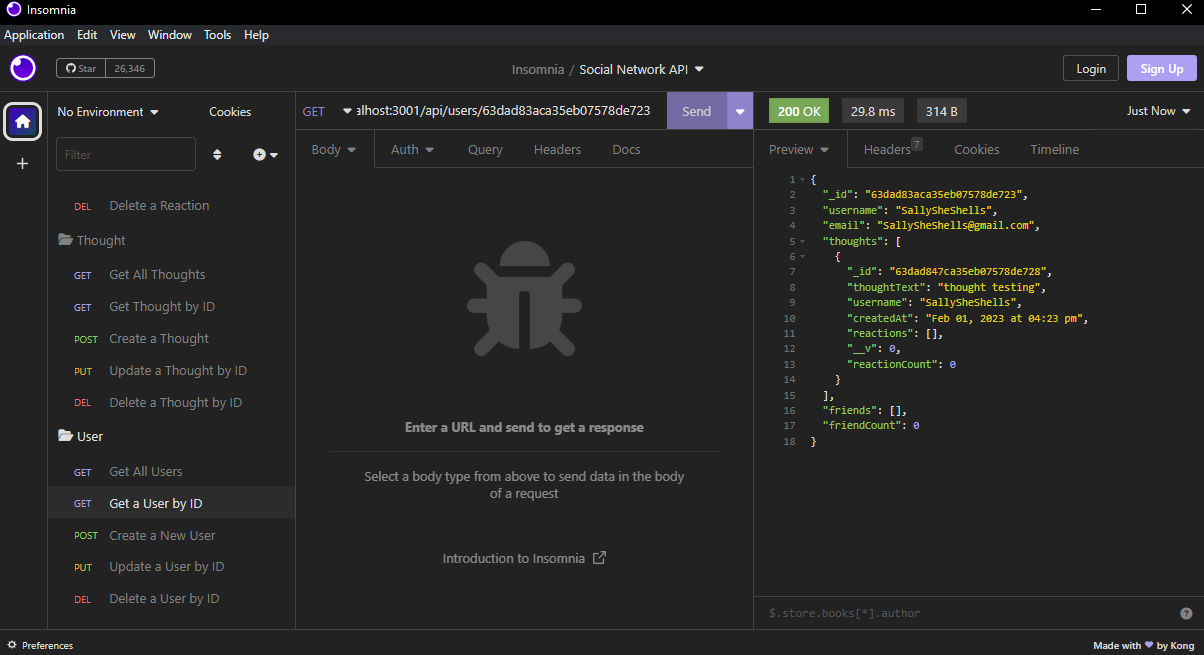This screenshot has height=655, width=1204.
Task: Click the 29.8 ms response time badge
Action: (873, 111)
